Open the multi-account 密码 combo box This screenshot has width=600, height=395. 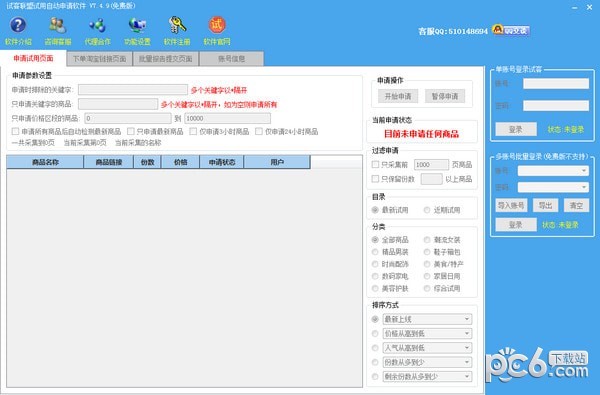click(553, 187)
